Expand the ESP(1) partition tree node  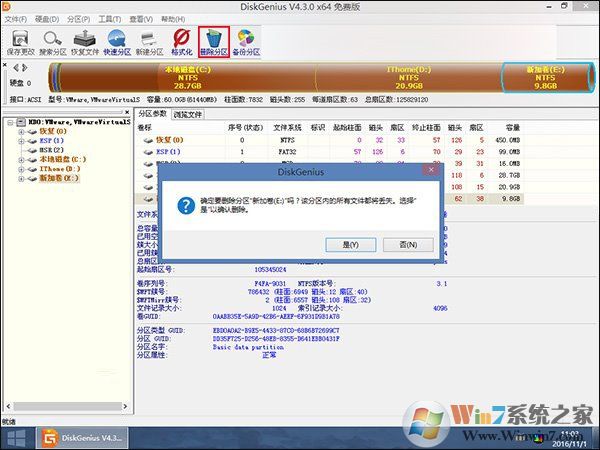(x=20, y=142)
